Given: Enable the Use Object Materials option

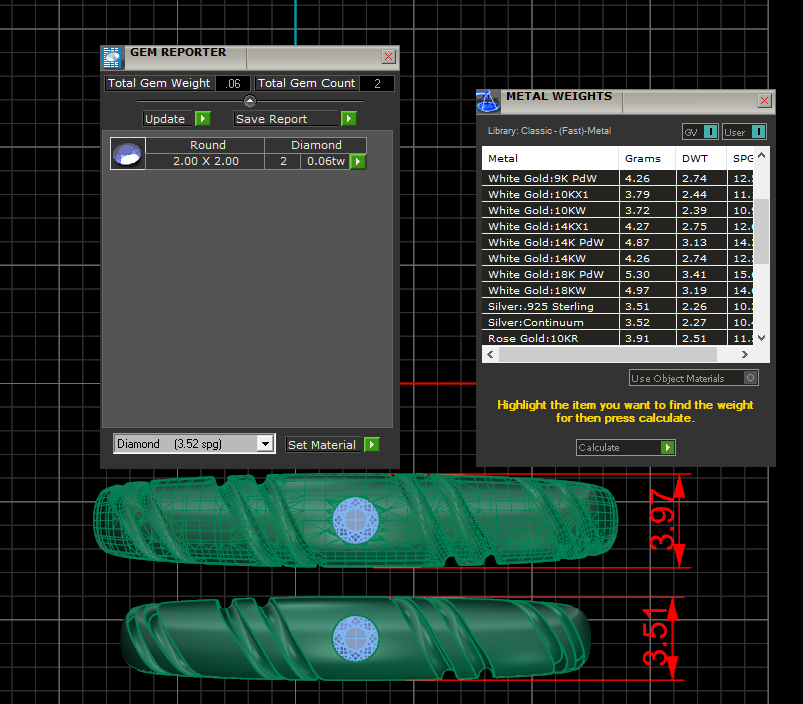Looking at the screenshot, I should click(x=751, y=378).
